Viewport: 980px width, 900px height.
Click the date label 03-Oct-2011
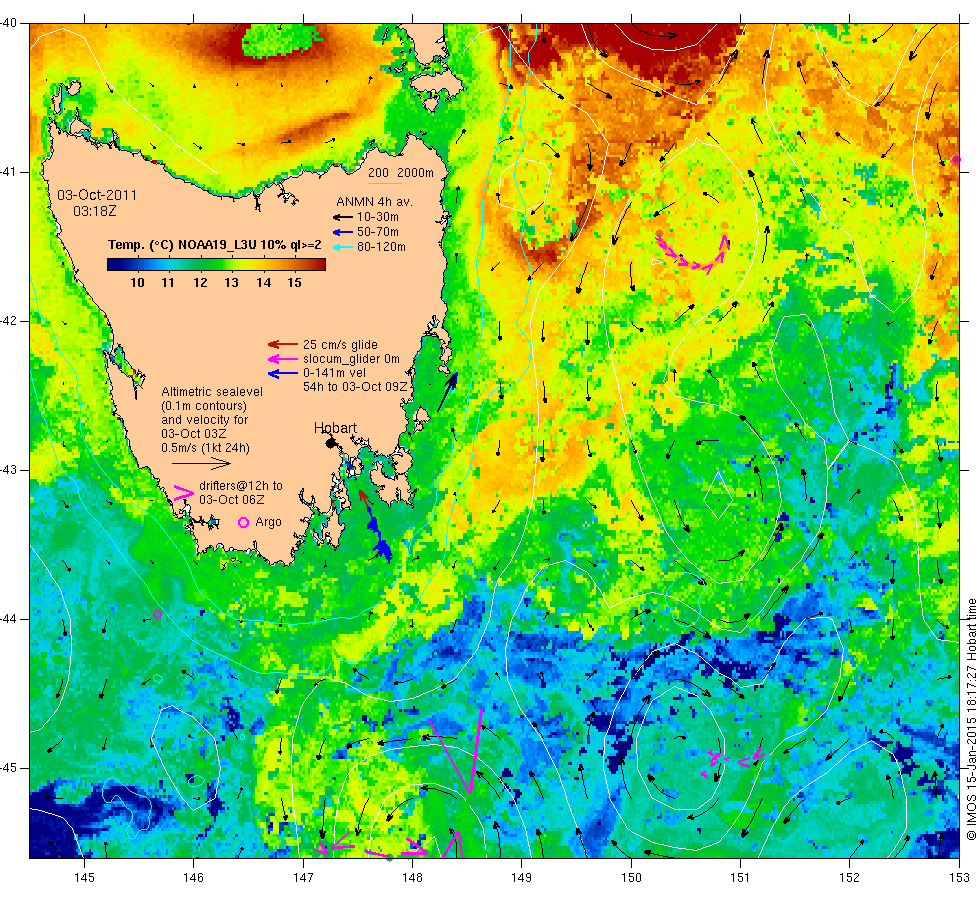point(97,195)
